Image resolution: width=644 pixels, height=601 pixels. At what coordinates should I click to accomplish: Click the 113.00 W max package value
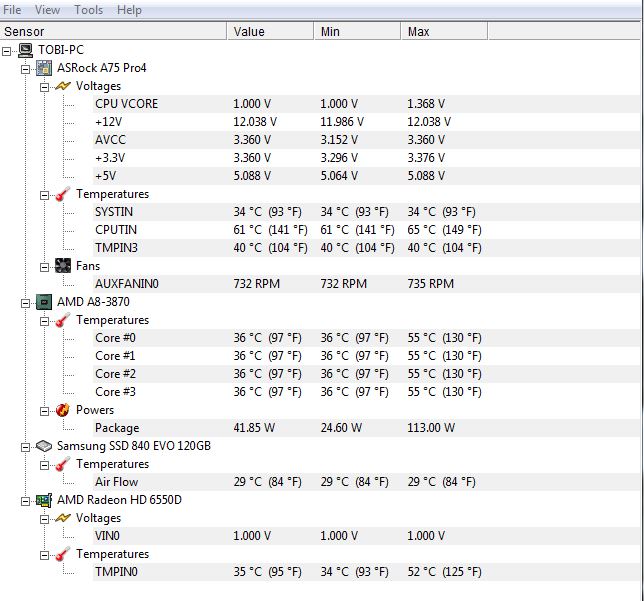[x=431, y=428]
